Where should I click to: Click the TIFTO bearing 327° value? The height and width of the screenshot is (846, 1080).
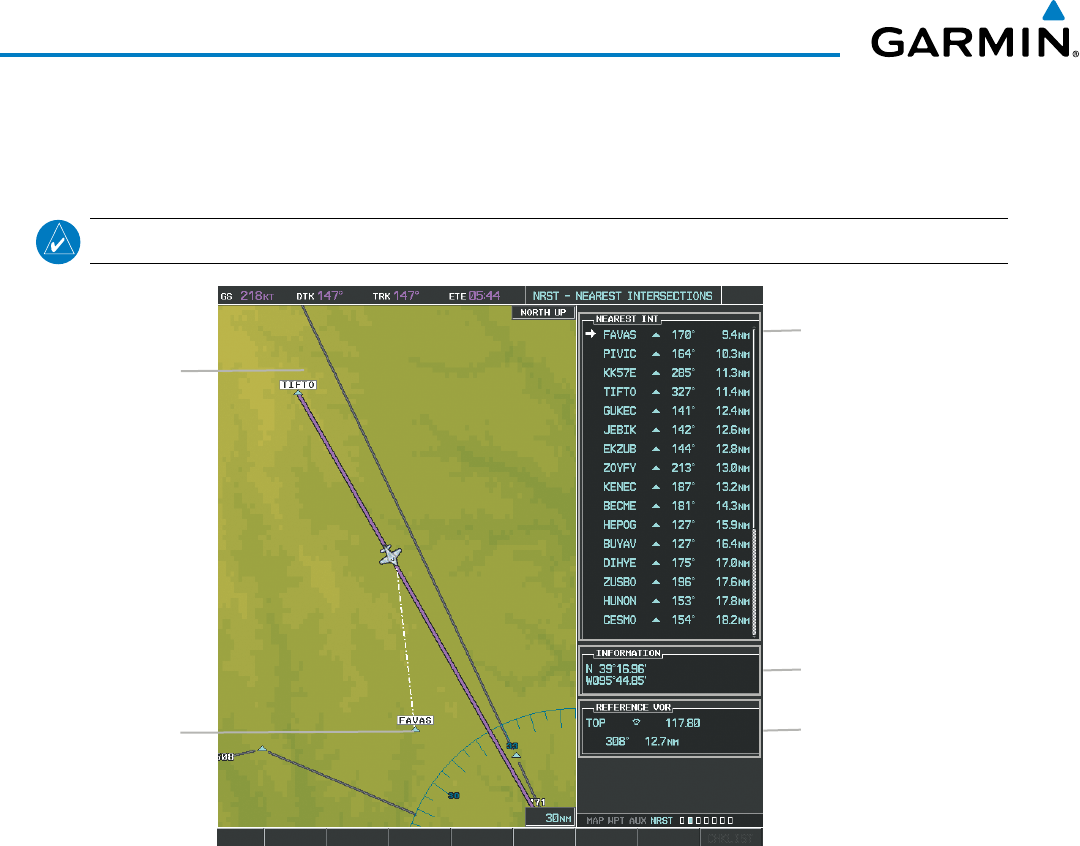coord(683,392)
